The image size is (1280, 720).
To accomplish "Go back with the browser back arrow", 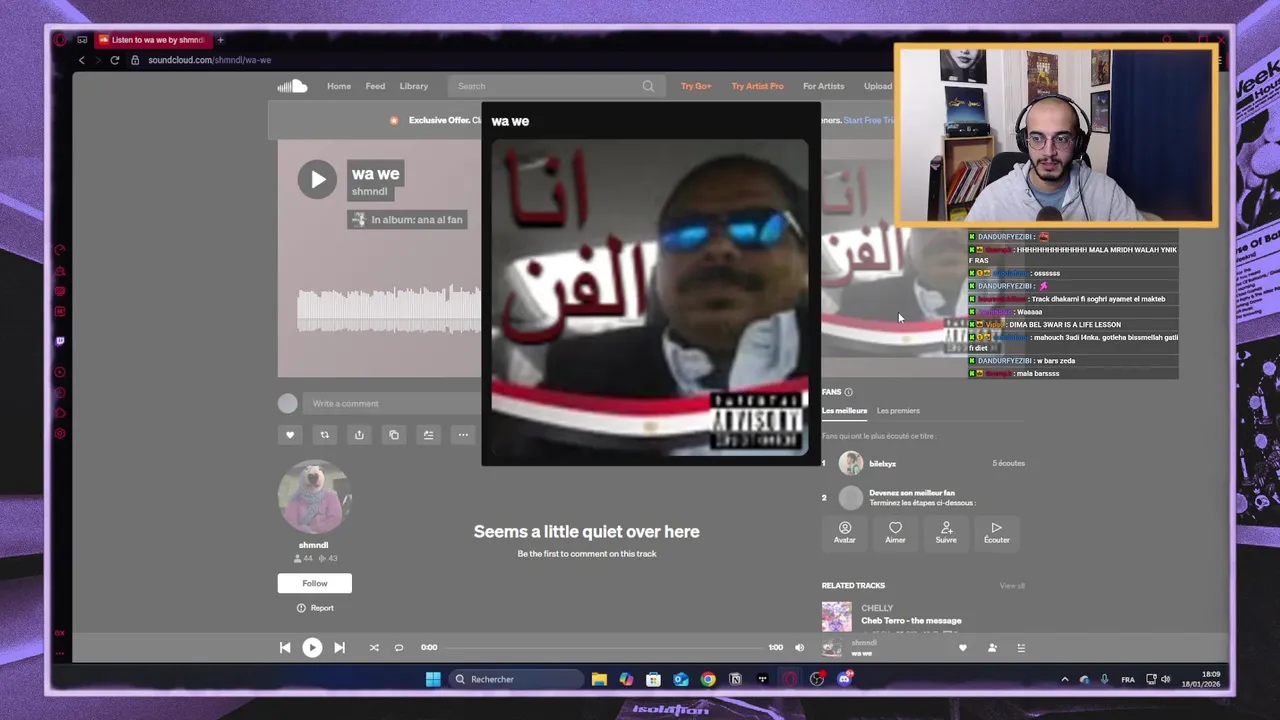I will click(82, 60).
